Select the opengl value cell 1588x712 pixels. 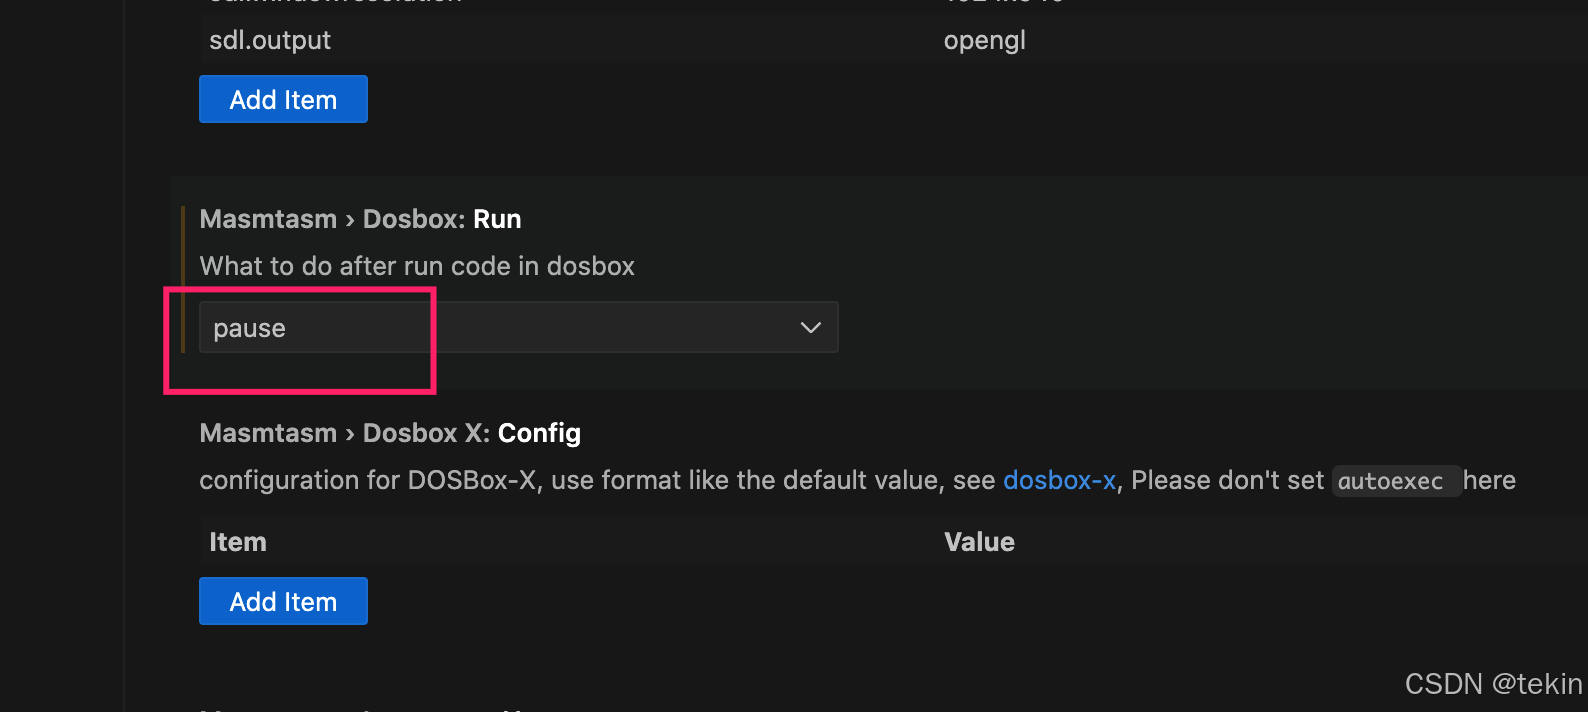tap(985, 40)
